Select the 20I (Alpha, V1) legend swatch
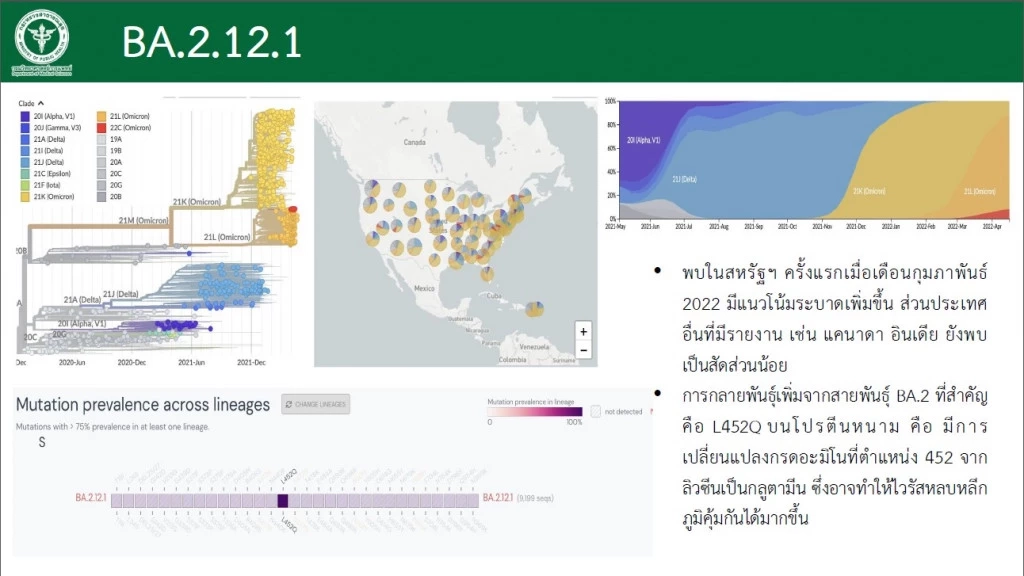This screenshot has width=1024, height=576. [24, 116]
